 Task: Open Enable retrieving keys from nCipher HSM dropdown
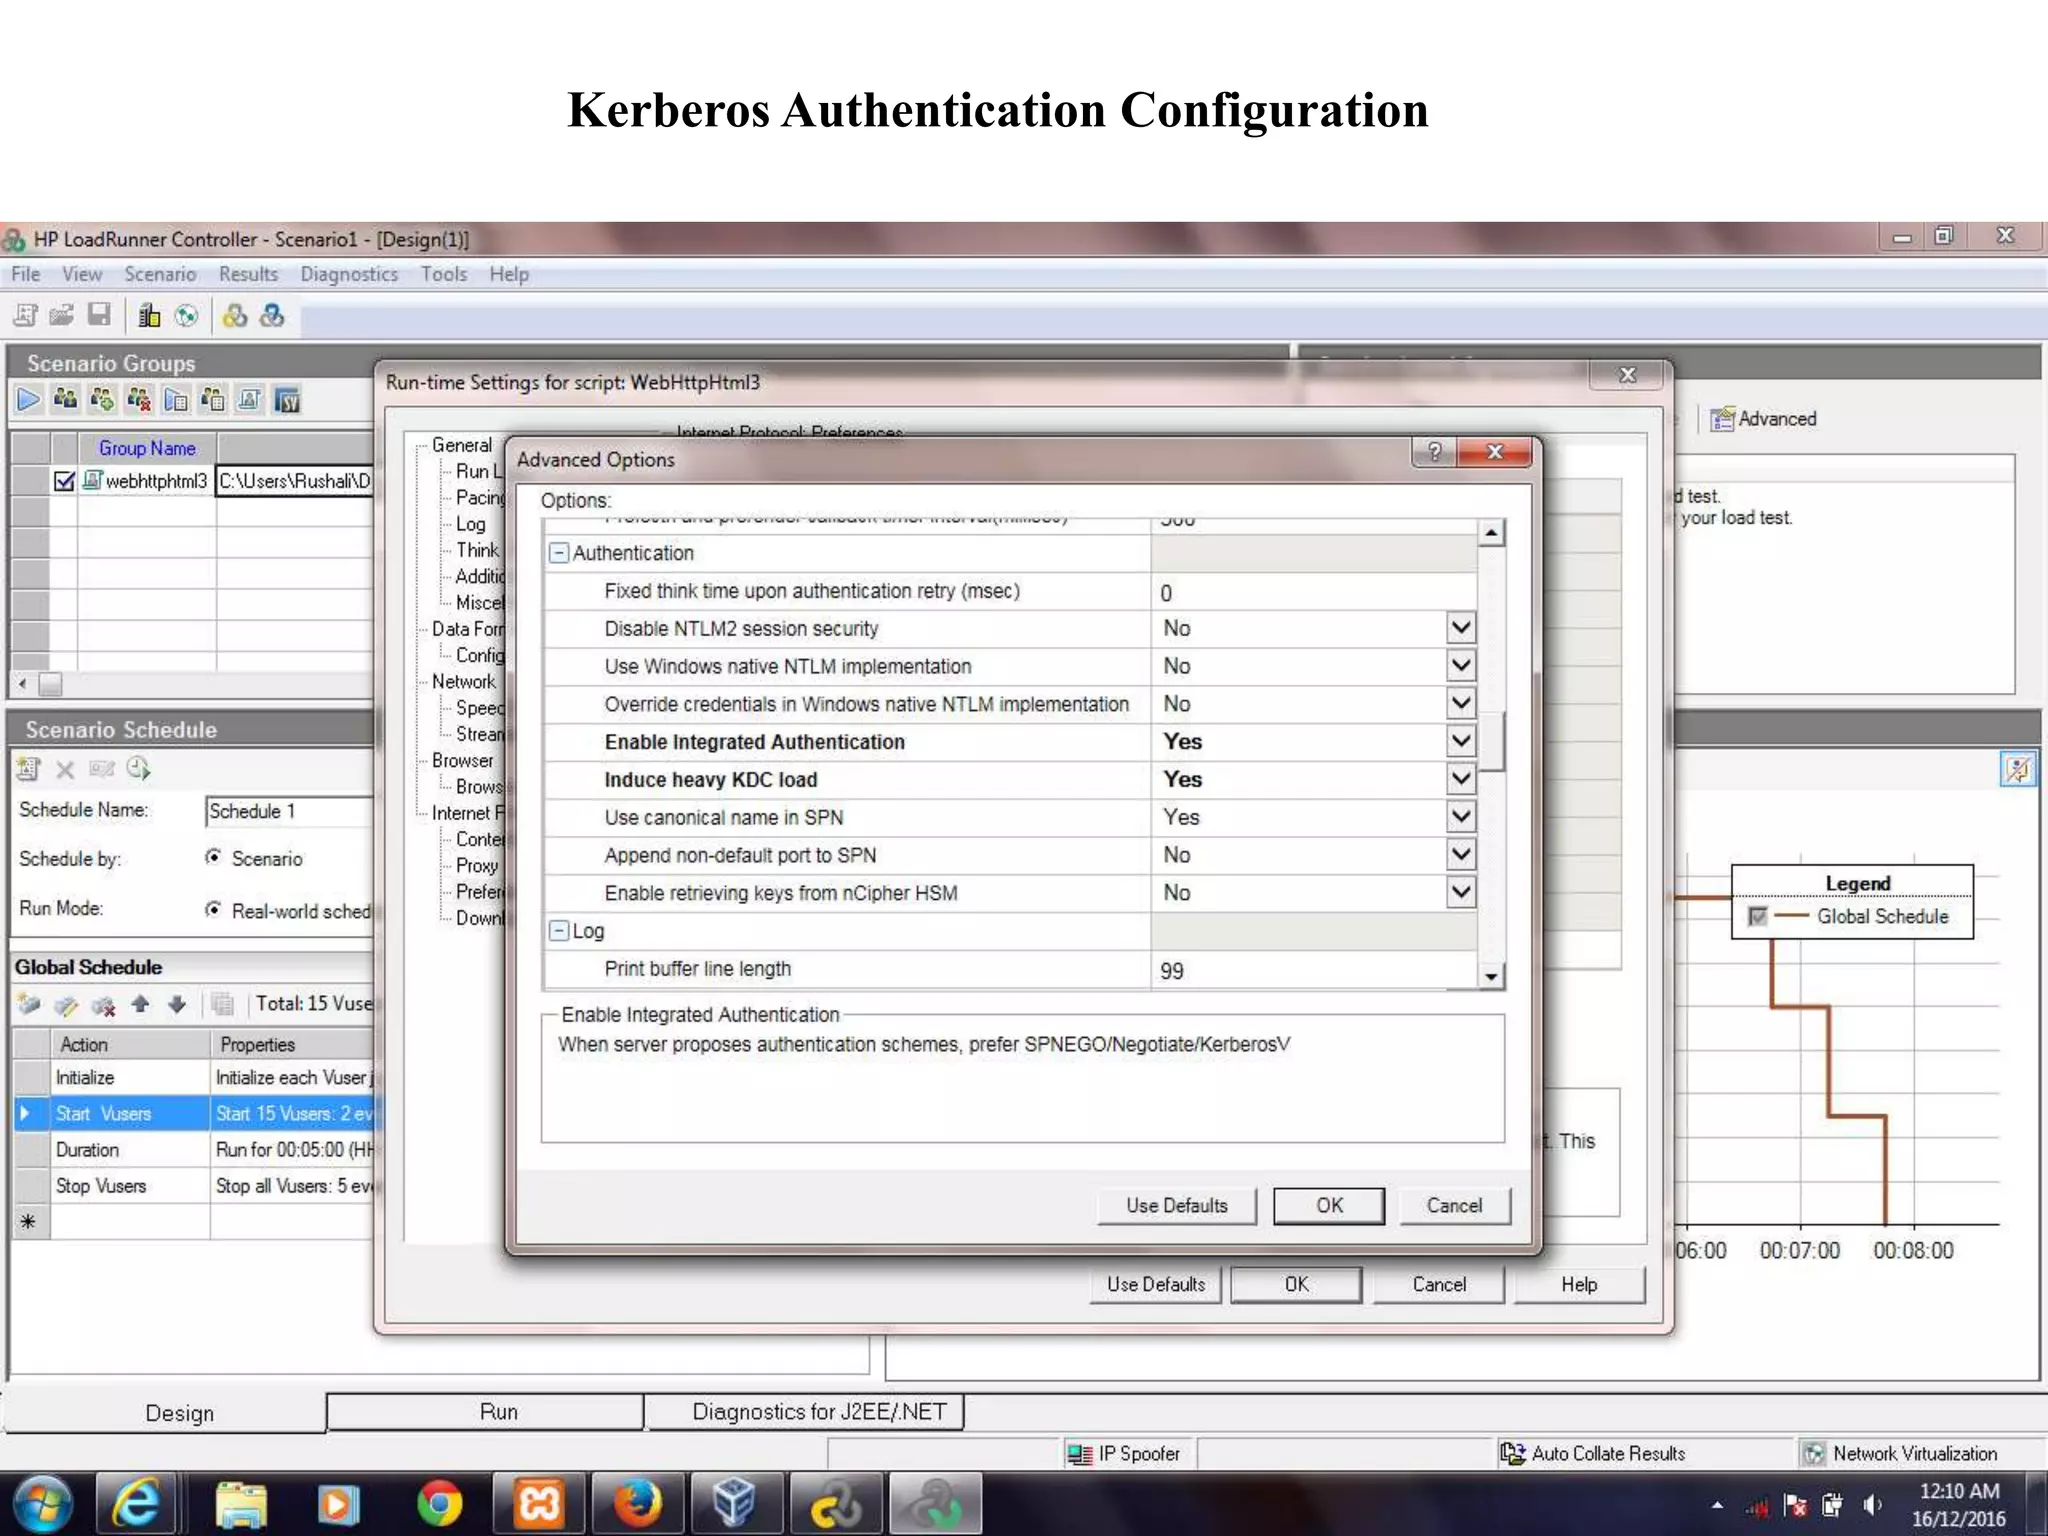pyautogui.click(x=1461, y=892)
